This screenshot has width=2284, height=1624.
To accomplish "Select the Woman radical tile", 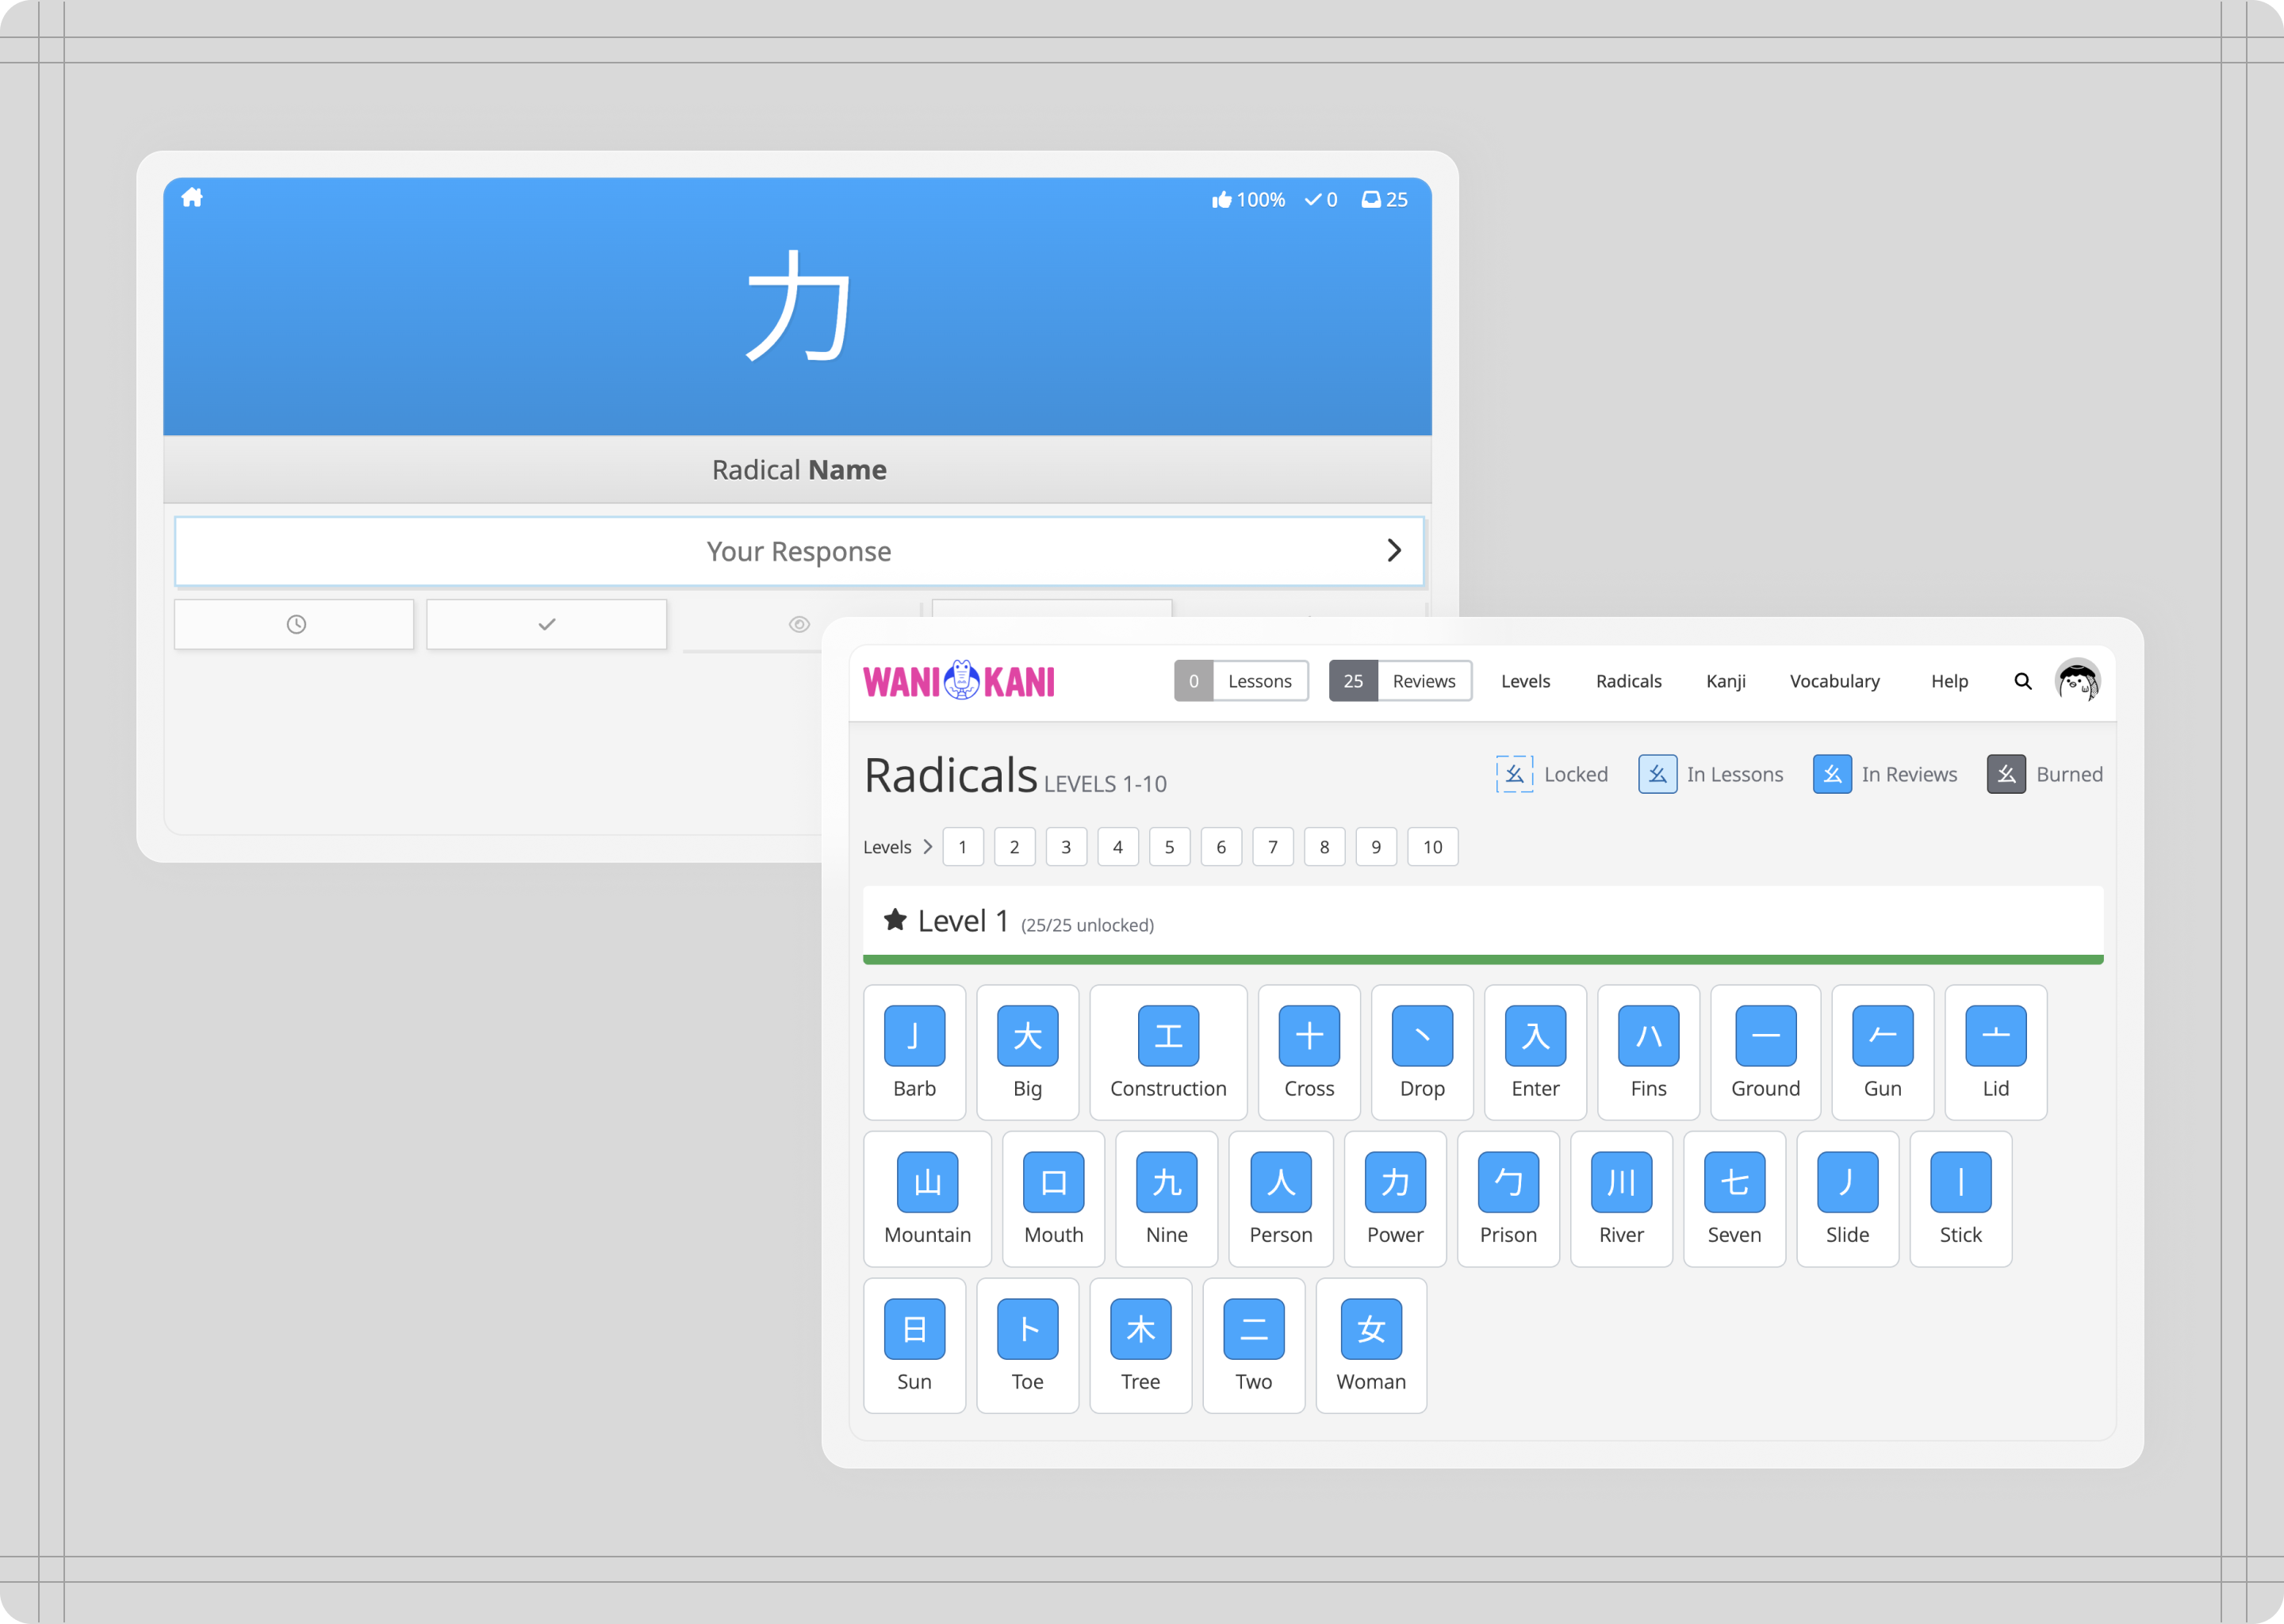I will coord(1370,1345).
